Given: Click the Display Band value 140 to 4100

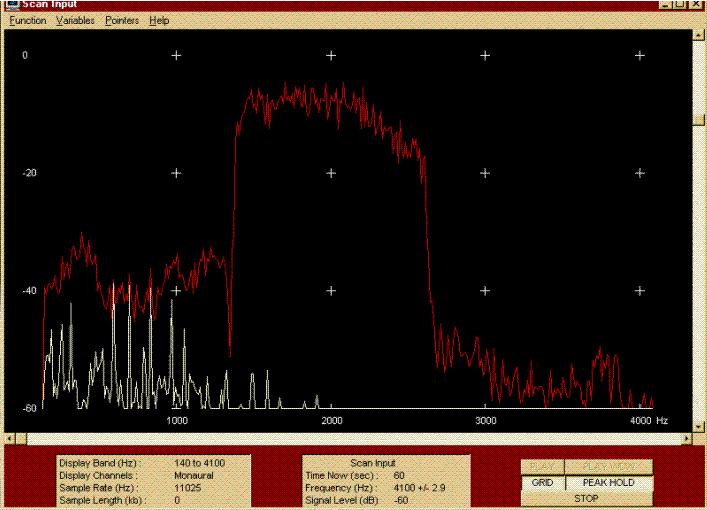Looking at the screenshot, I should 201,464.
